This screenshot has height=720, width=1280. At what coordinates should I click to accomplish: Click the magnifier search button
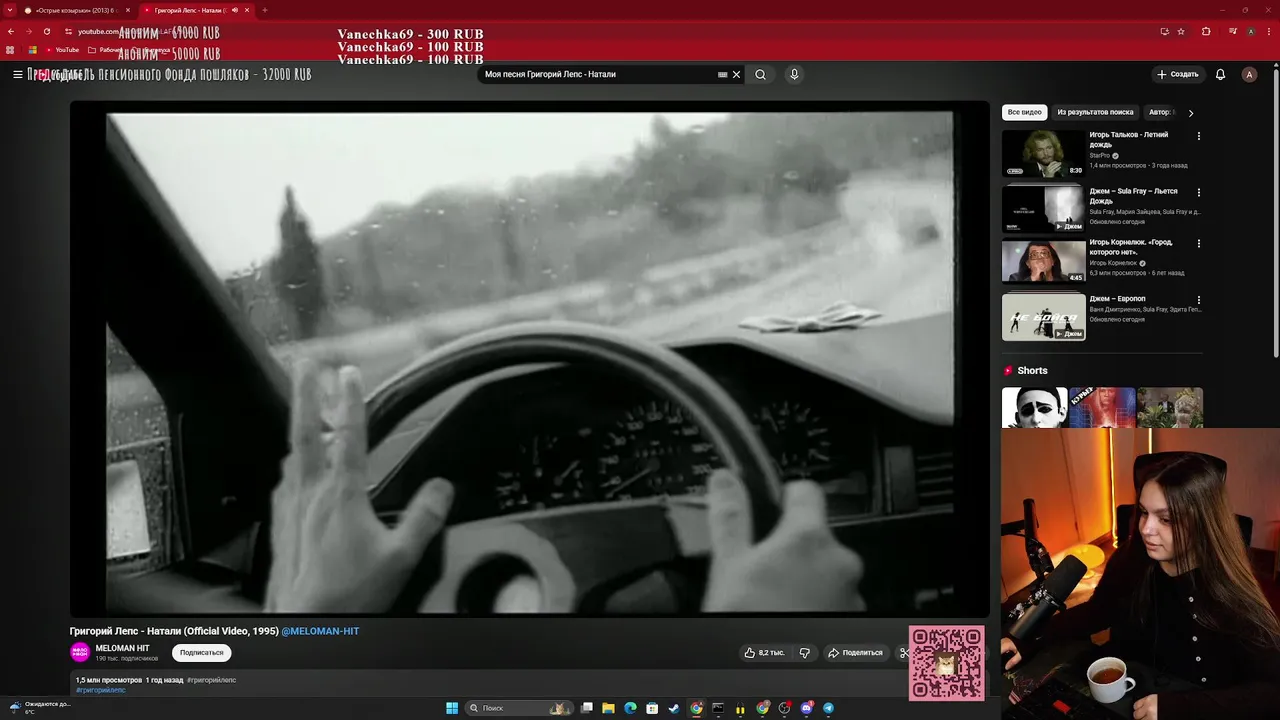point(761,74)
